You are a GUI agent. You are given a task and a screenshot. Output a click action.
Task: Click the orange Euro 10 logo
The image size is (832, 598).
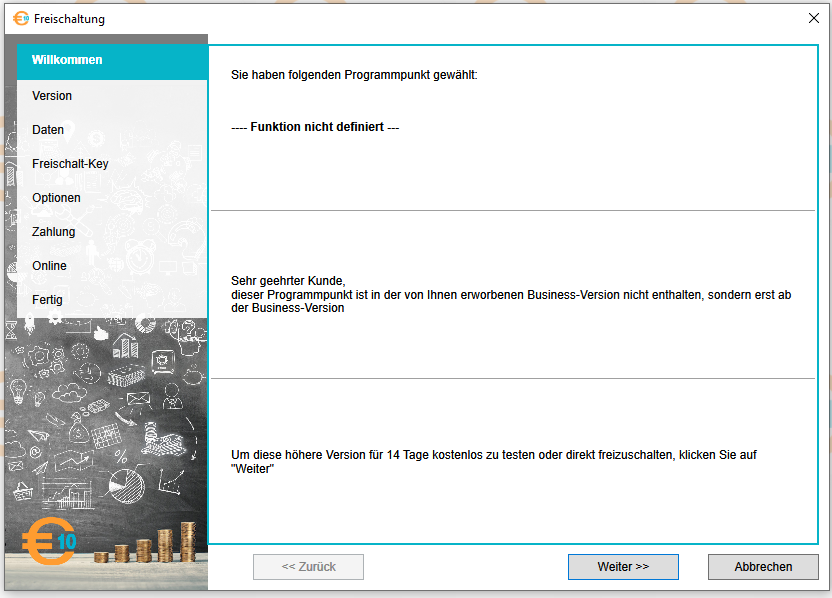pos(49,541)
